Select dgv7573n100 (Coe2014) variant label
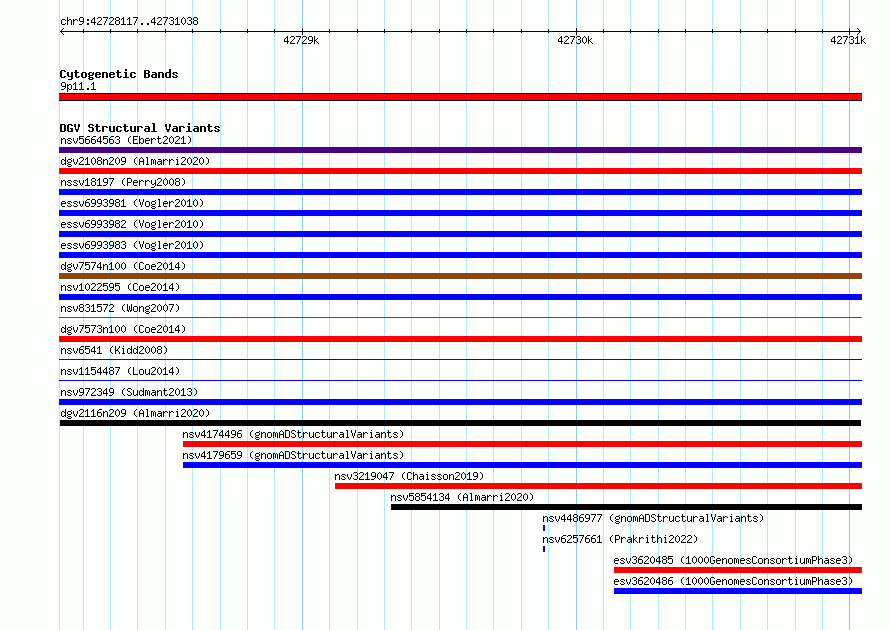 coord(123,329)
